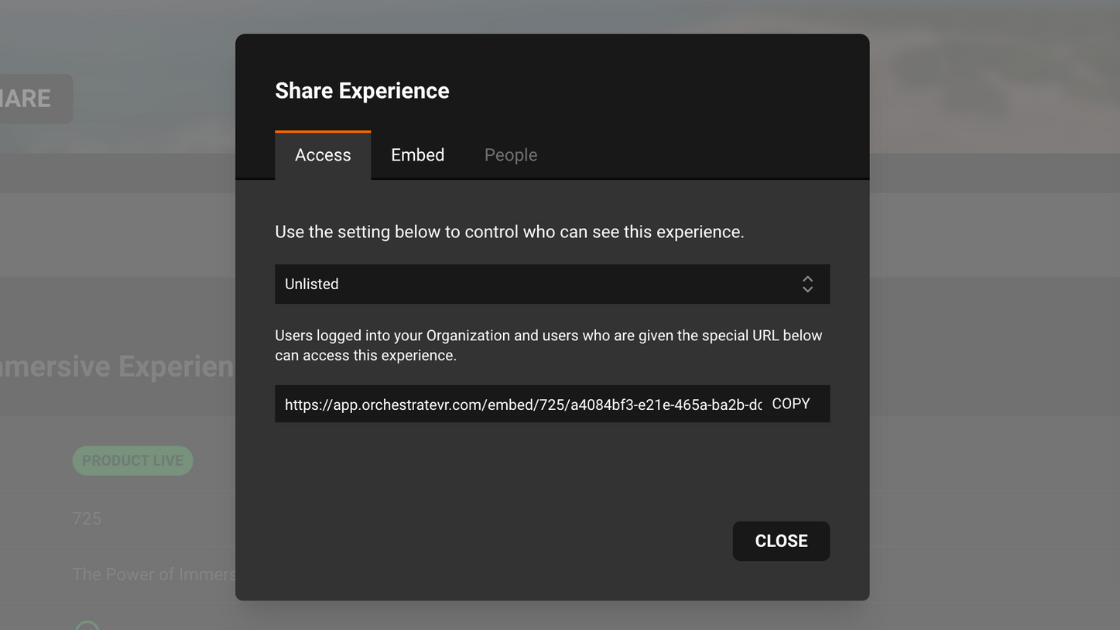
Task: Click the dimmed SHARE button behind the dialog
Action: (x=30, y=99)
